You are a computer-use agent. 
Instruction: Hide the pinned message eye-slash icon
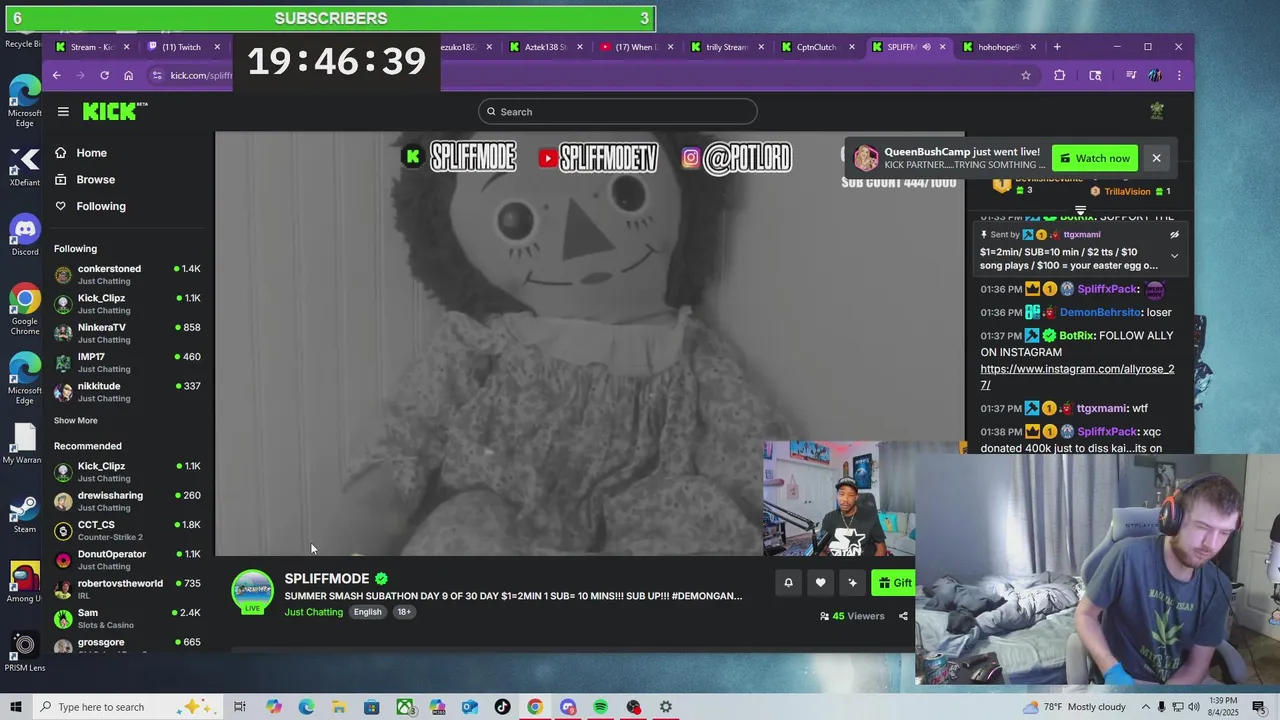click(x=1174, y=235)
